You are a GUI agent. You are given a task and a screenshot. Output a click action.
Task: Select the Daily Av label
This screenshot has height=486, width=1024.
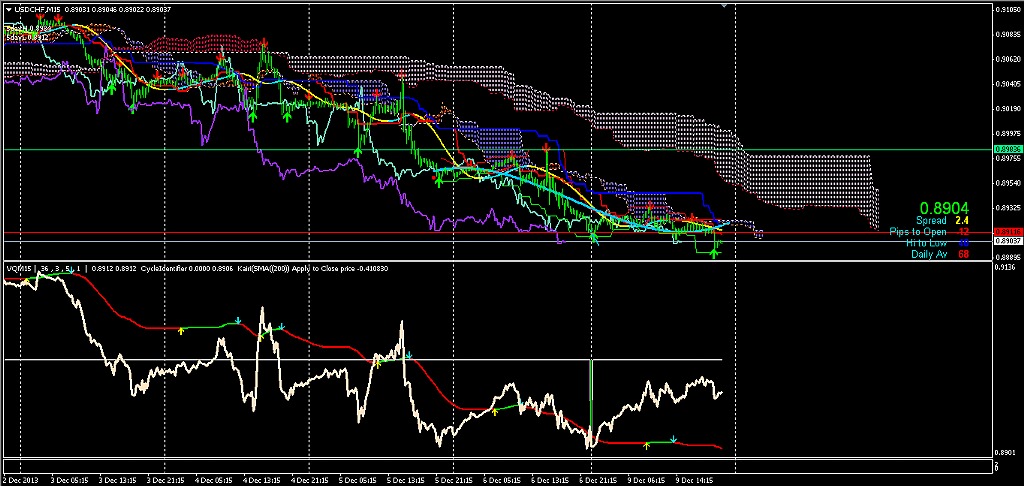pos(929,254)
